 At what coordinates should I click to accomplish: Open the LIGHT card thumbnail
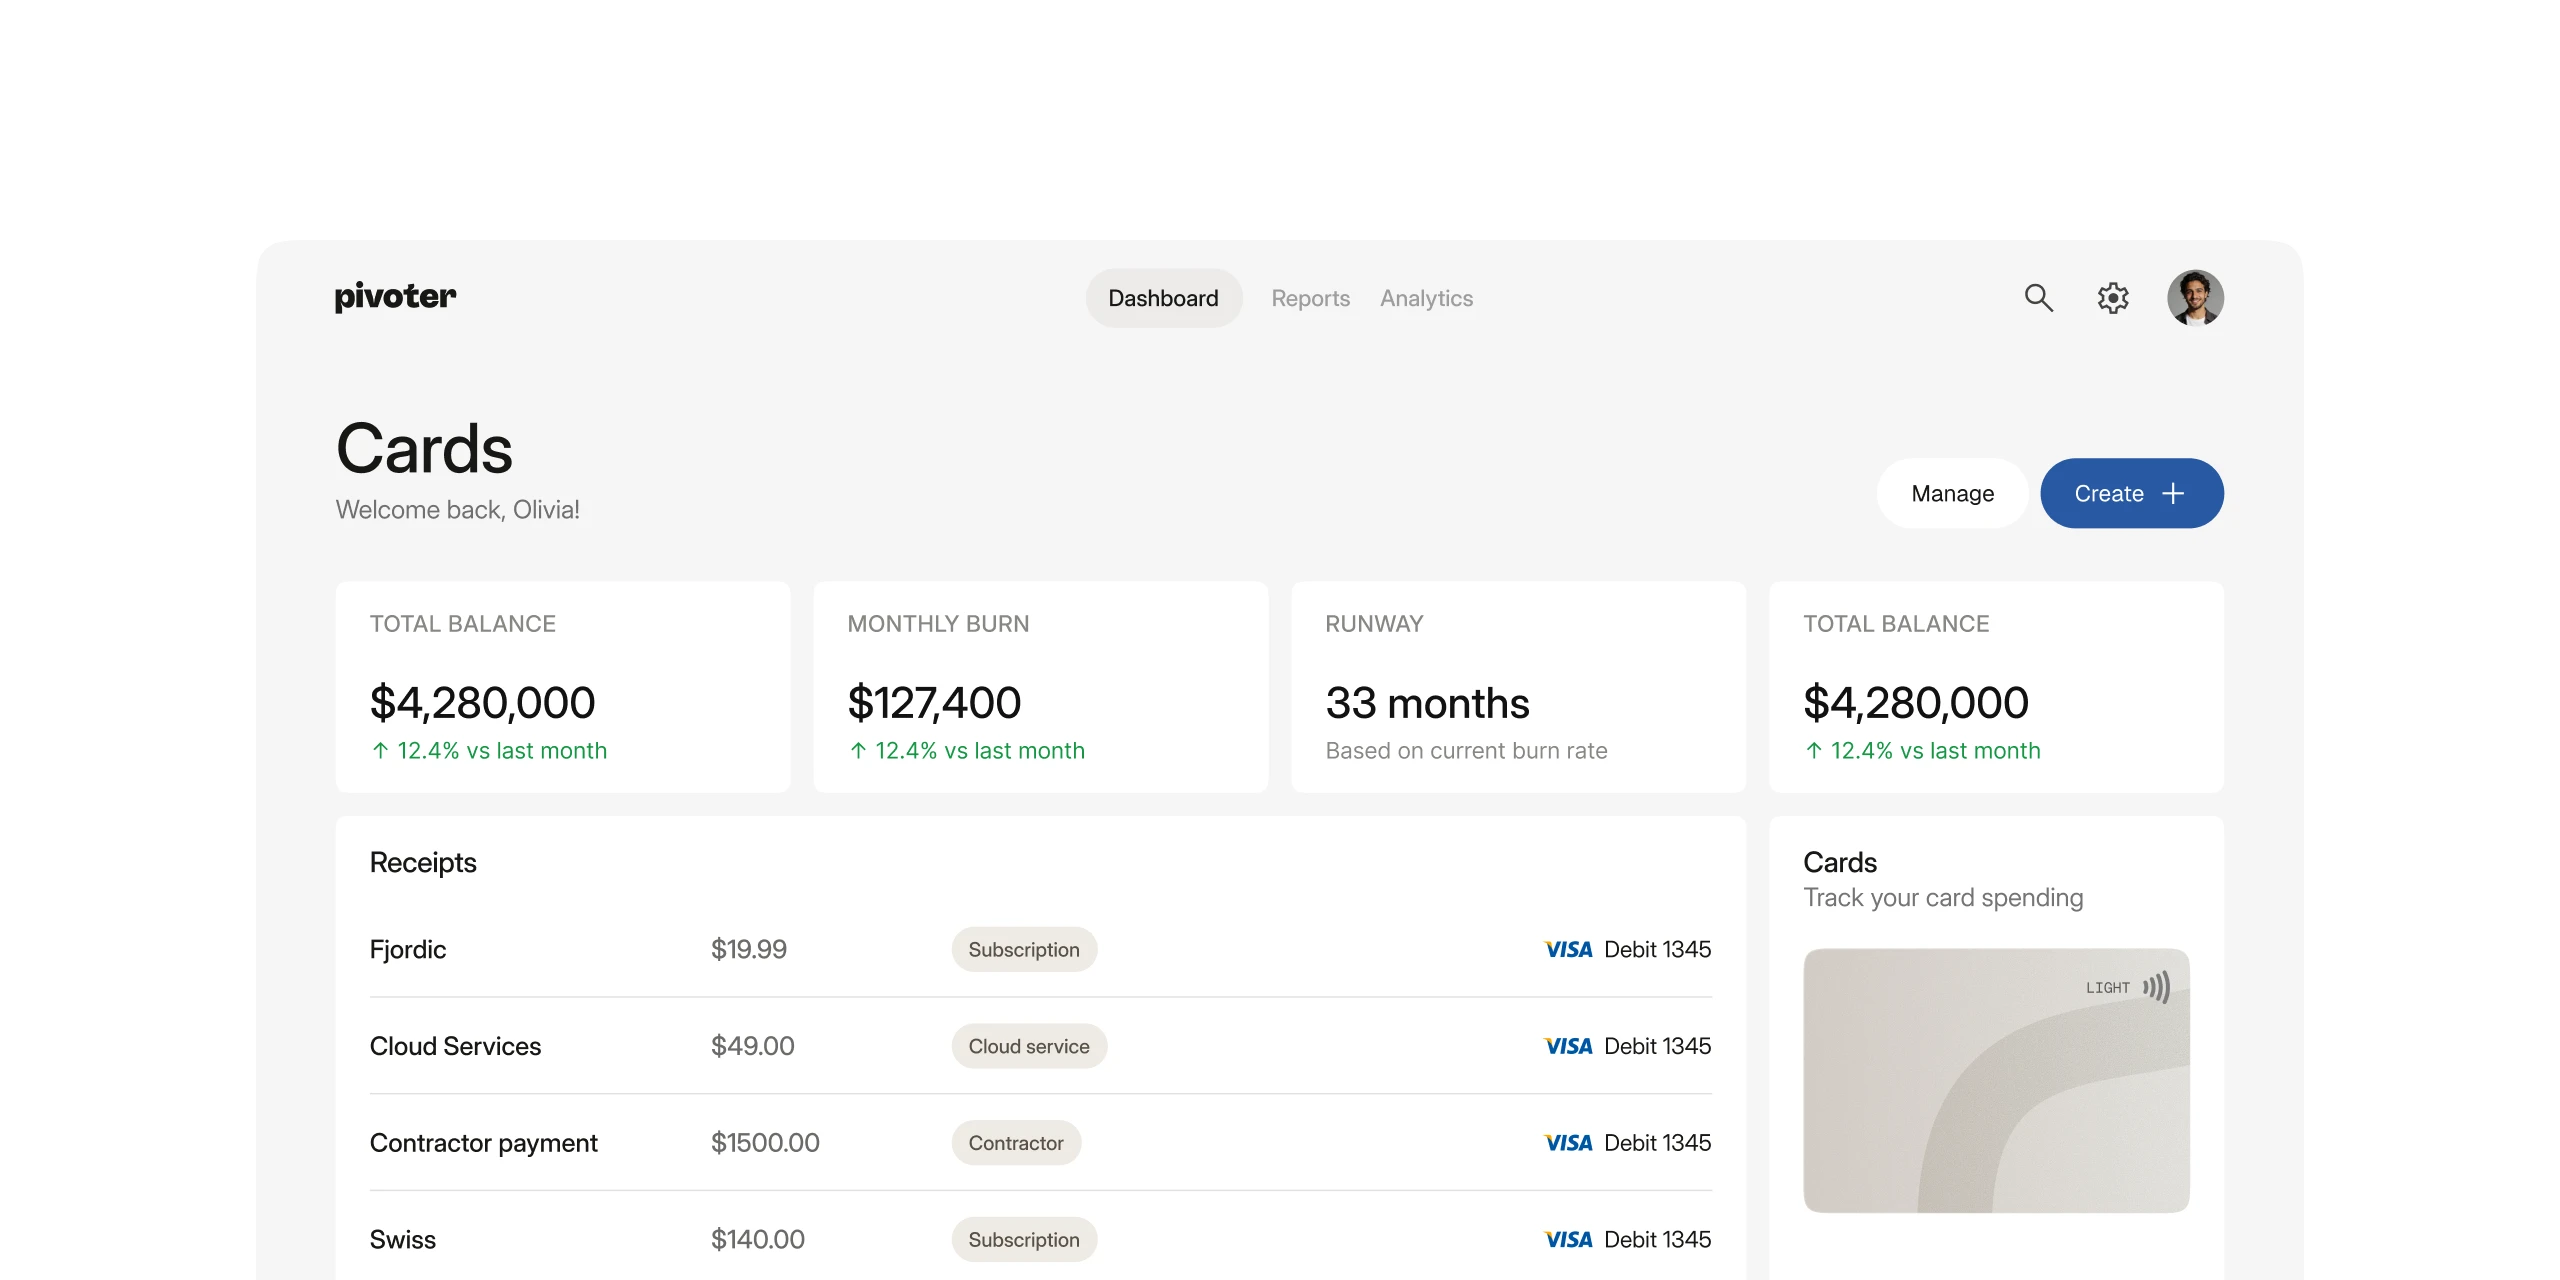[x=1996, y=1081]
